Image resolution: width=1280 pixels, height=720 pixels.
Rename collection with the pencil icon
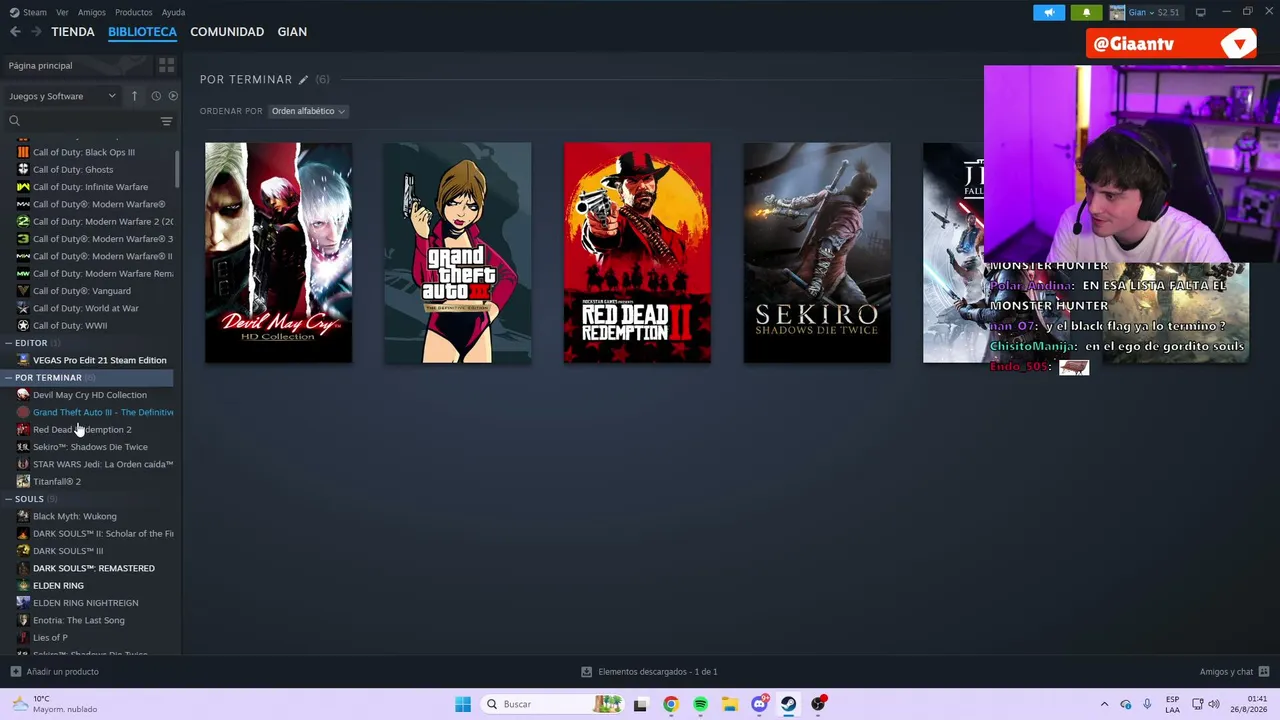(303, 80)
